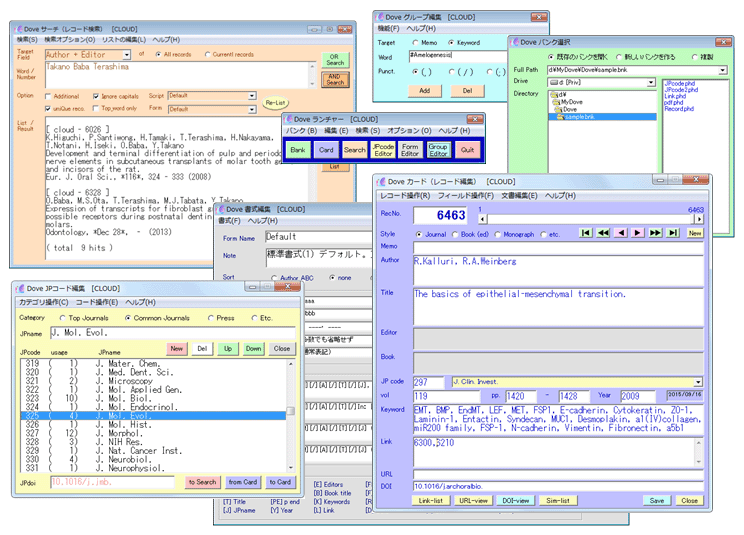
Task: Go to previous record arrow icon
Action: pos(620,233)
